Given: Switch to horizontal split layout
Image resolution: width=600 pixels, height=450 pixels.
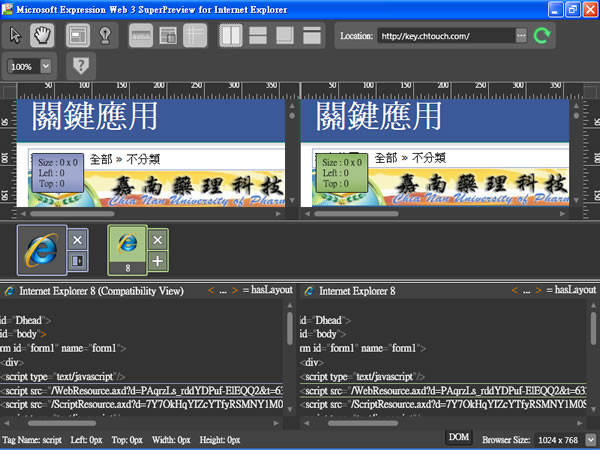Looking at the screenshot, I should 257,35.
